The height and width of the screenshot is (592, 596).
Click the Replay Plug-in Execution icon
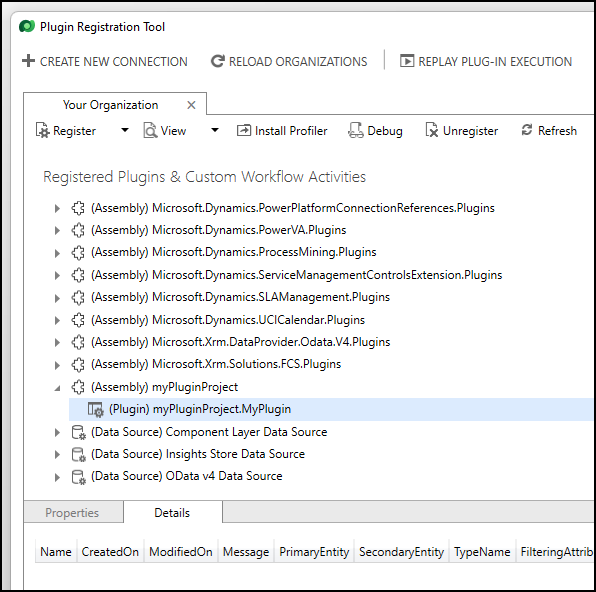[x=407, y=61]
